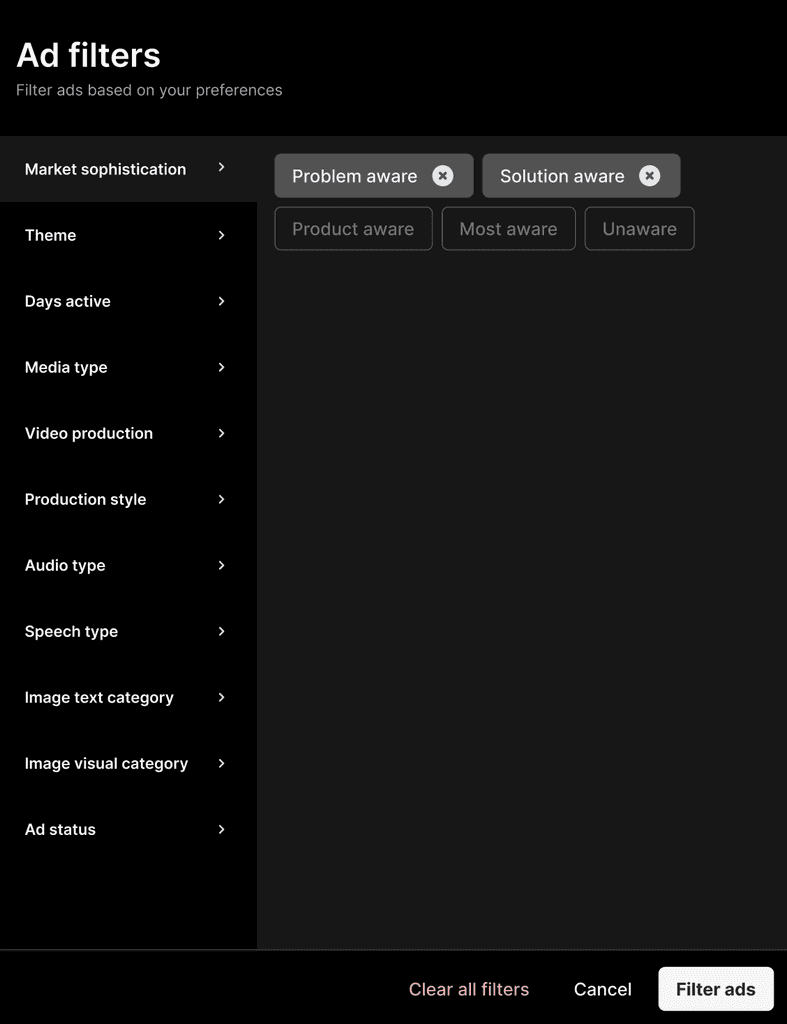Expand the Production style category
The width and height of the screenshot is (787, 1024).
[x=128, y=500]
